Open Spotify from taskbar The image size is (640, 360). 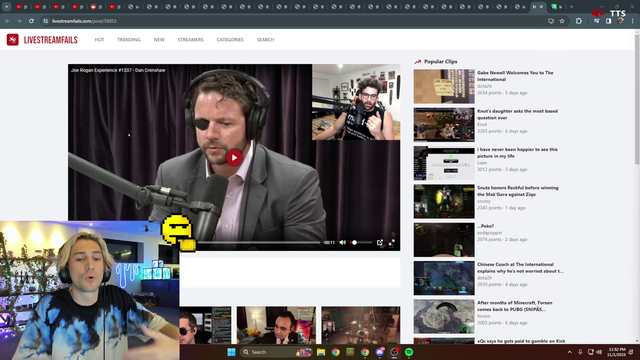(409, 352)
